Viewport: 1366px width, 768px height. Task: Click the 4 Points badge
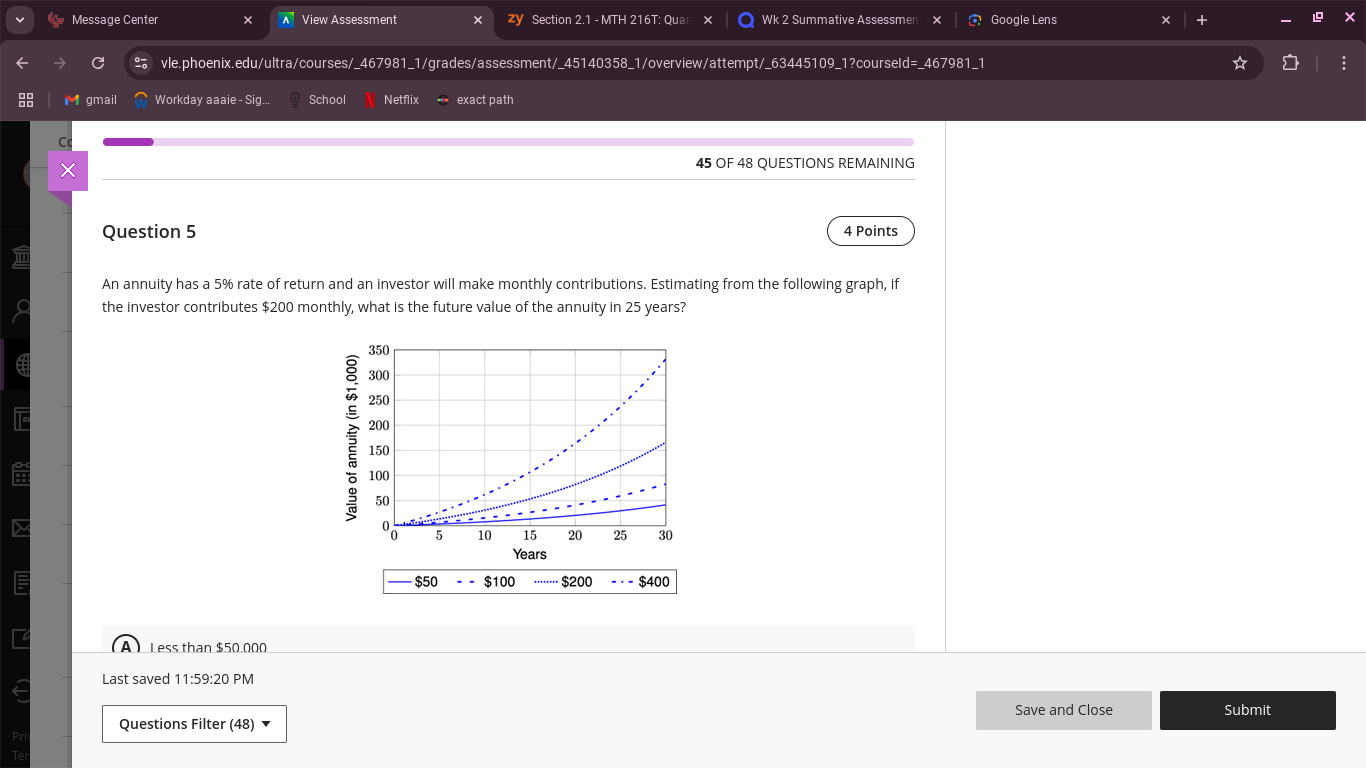pos(871,231)
